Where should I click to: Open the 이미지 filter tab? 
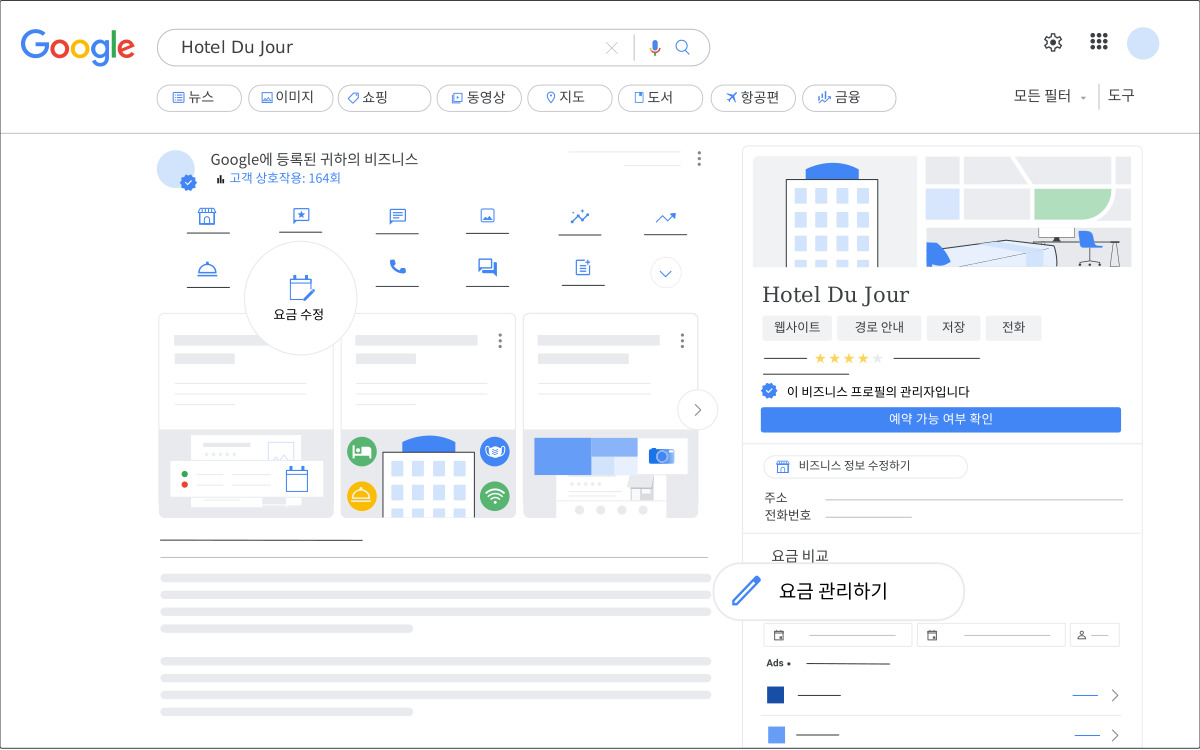click(x=289, y=98)
